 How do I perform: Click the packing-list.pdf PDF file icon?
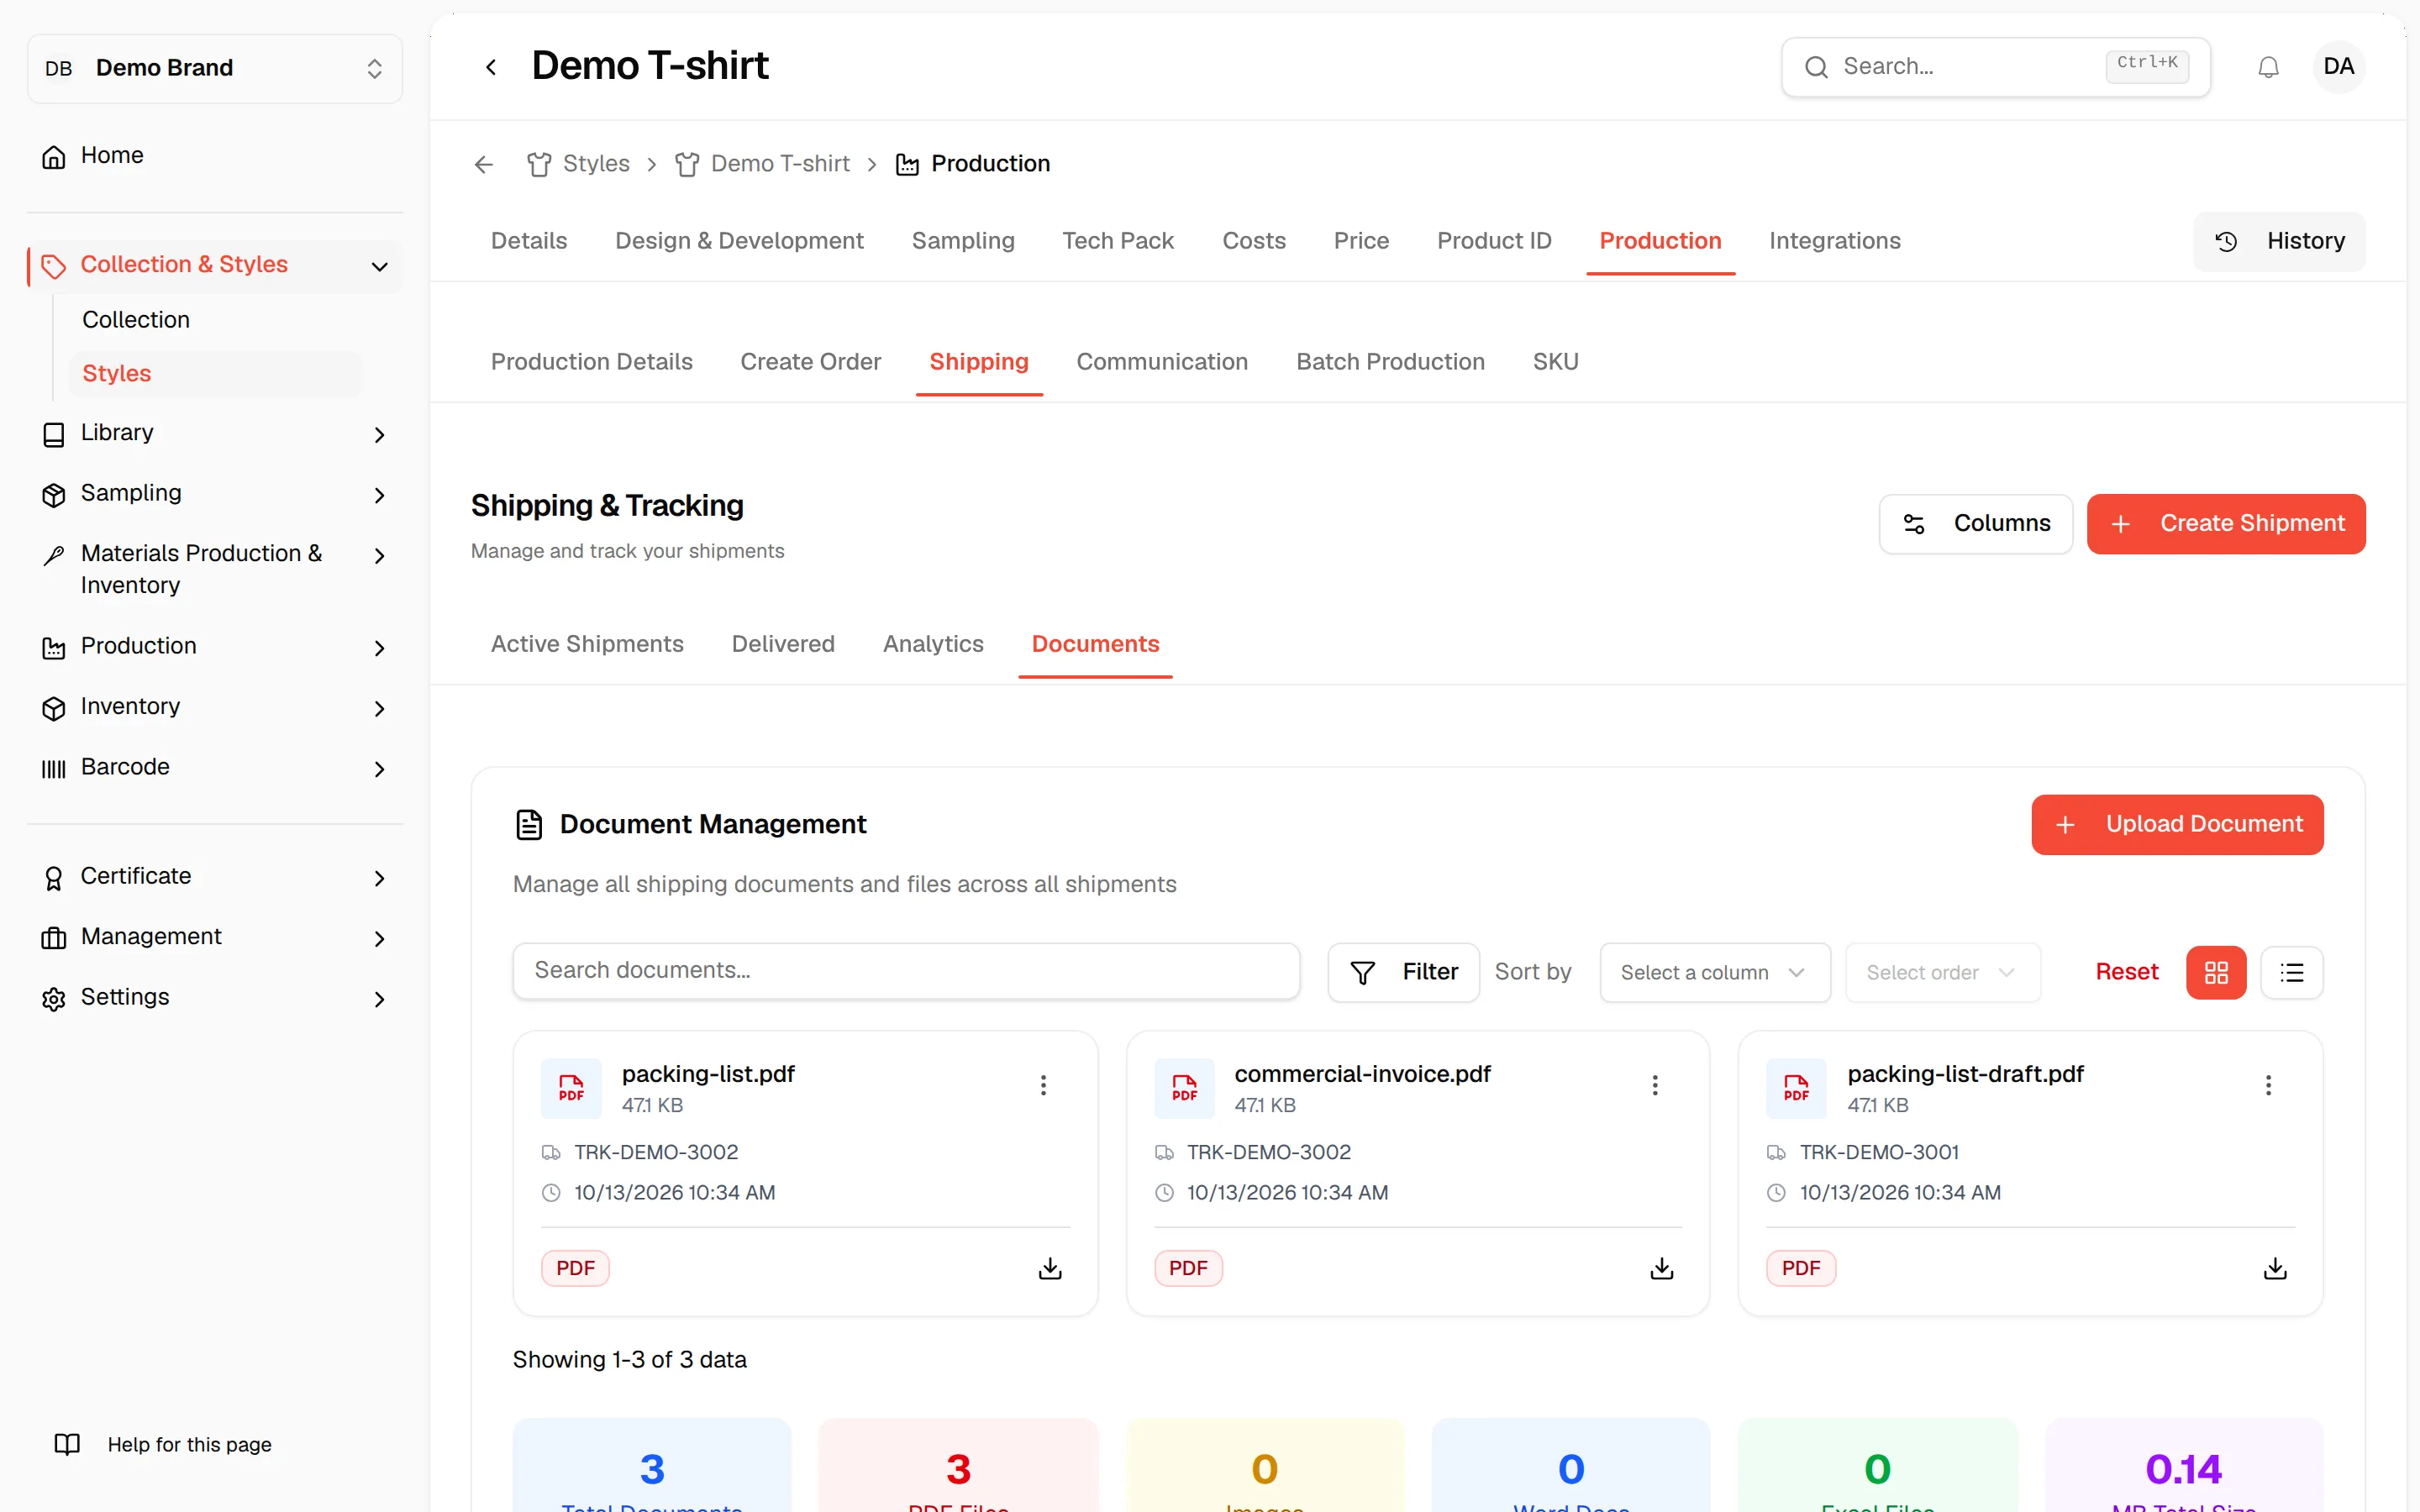571,1088
